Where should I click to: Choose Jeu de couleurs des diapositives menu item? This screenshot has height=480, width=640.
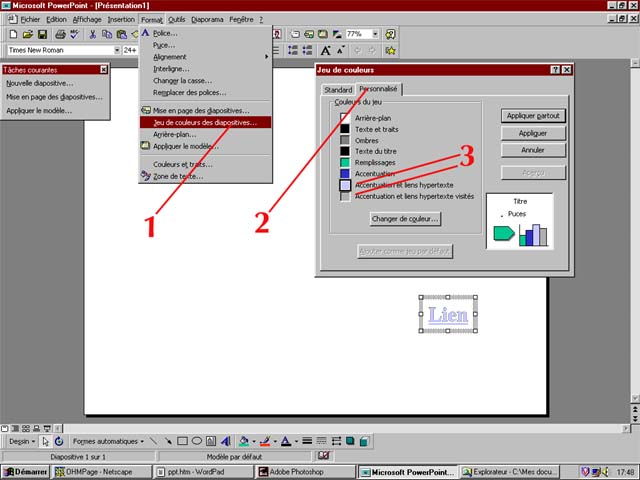(204, 122)
